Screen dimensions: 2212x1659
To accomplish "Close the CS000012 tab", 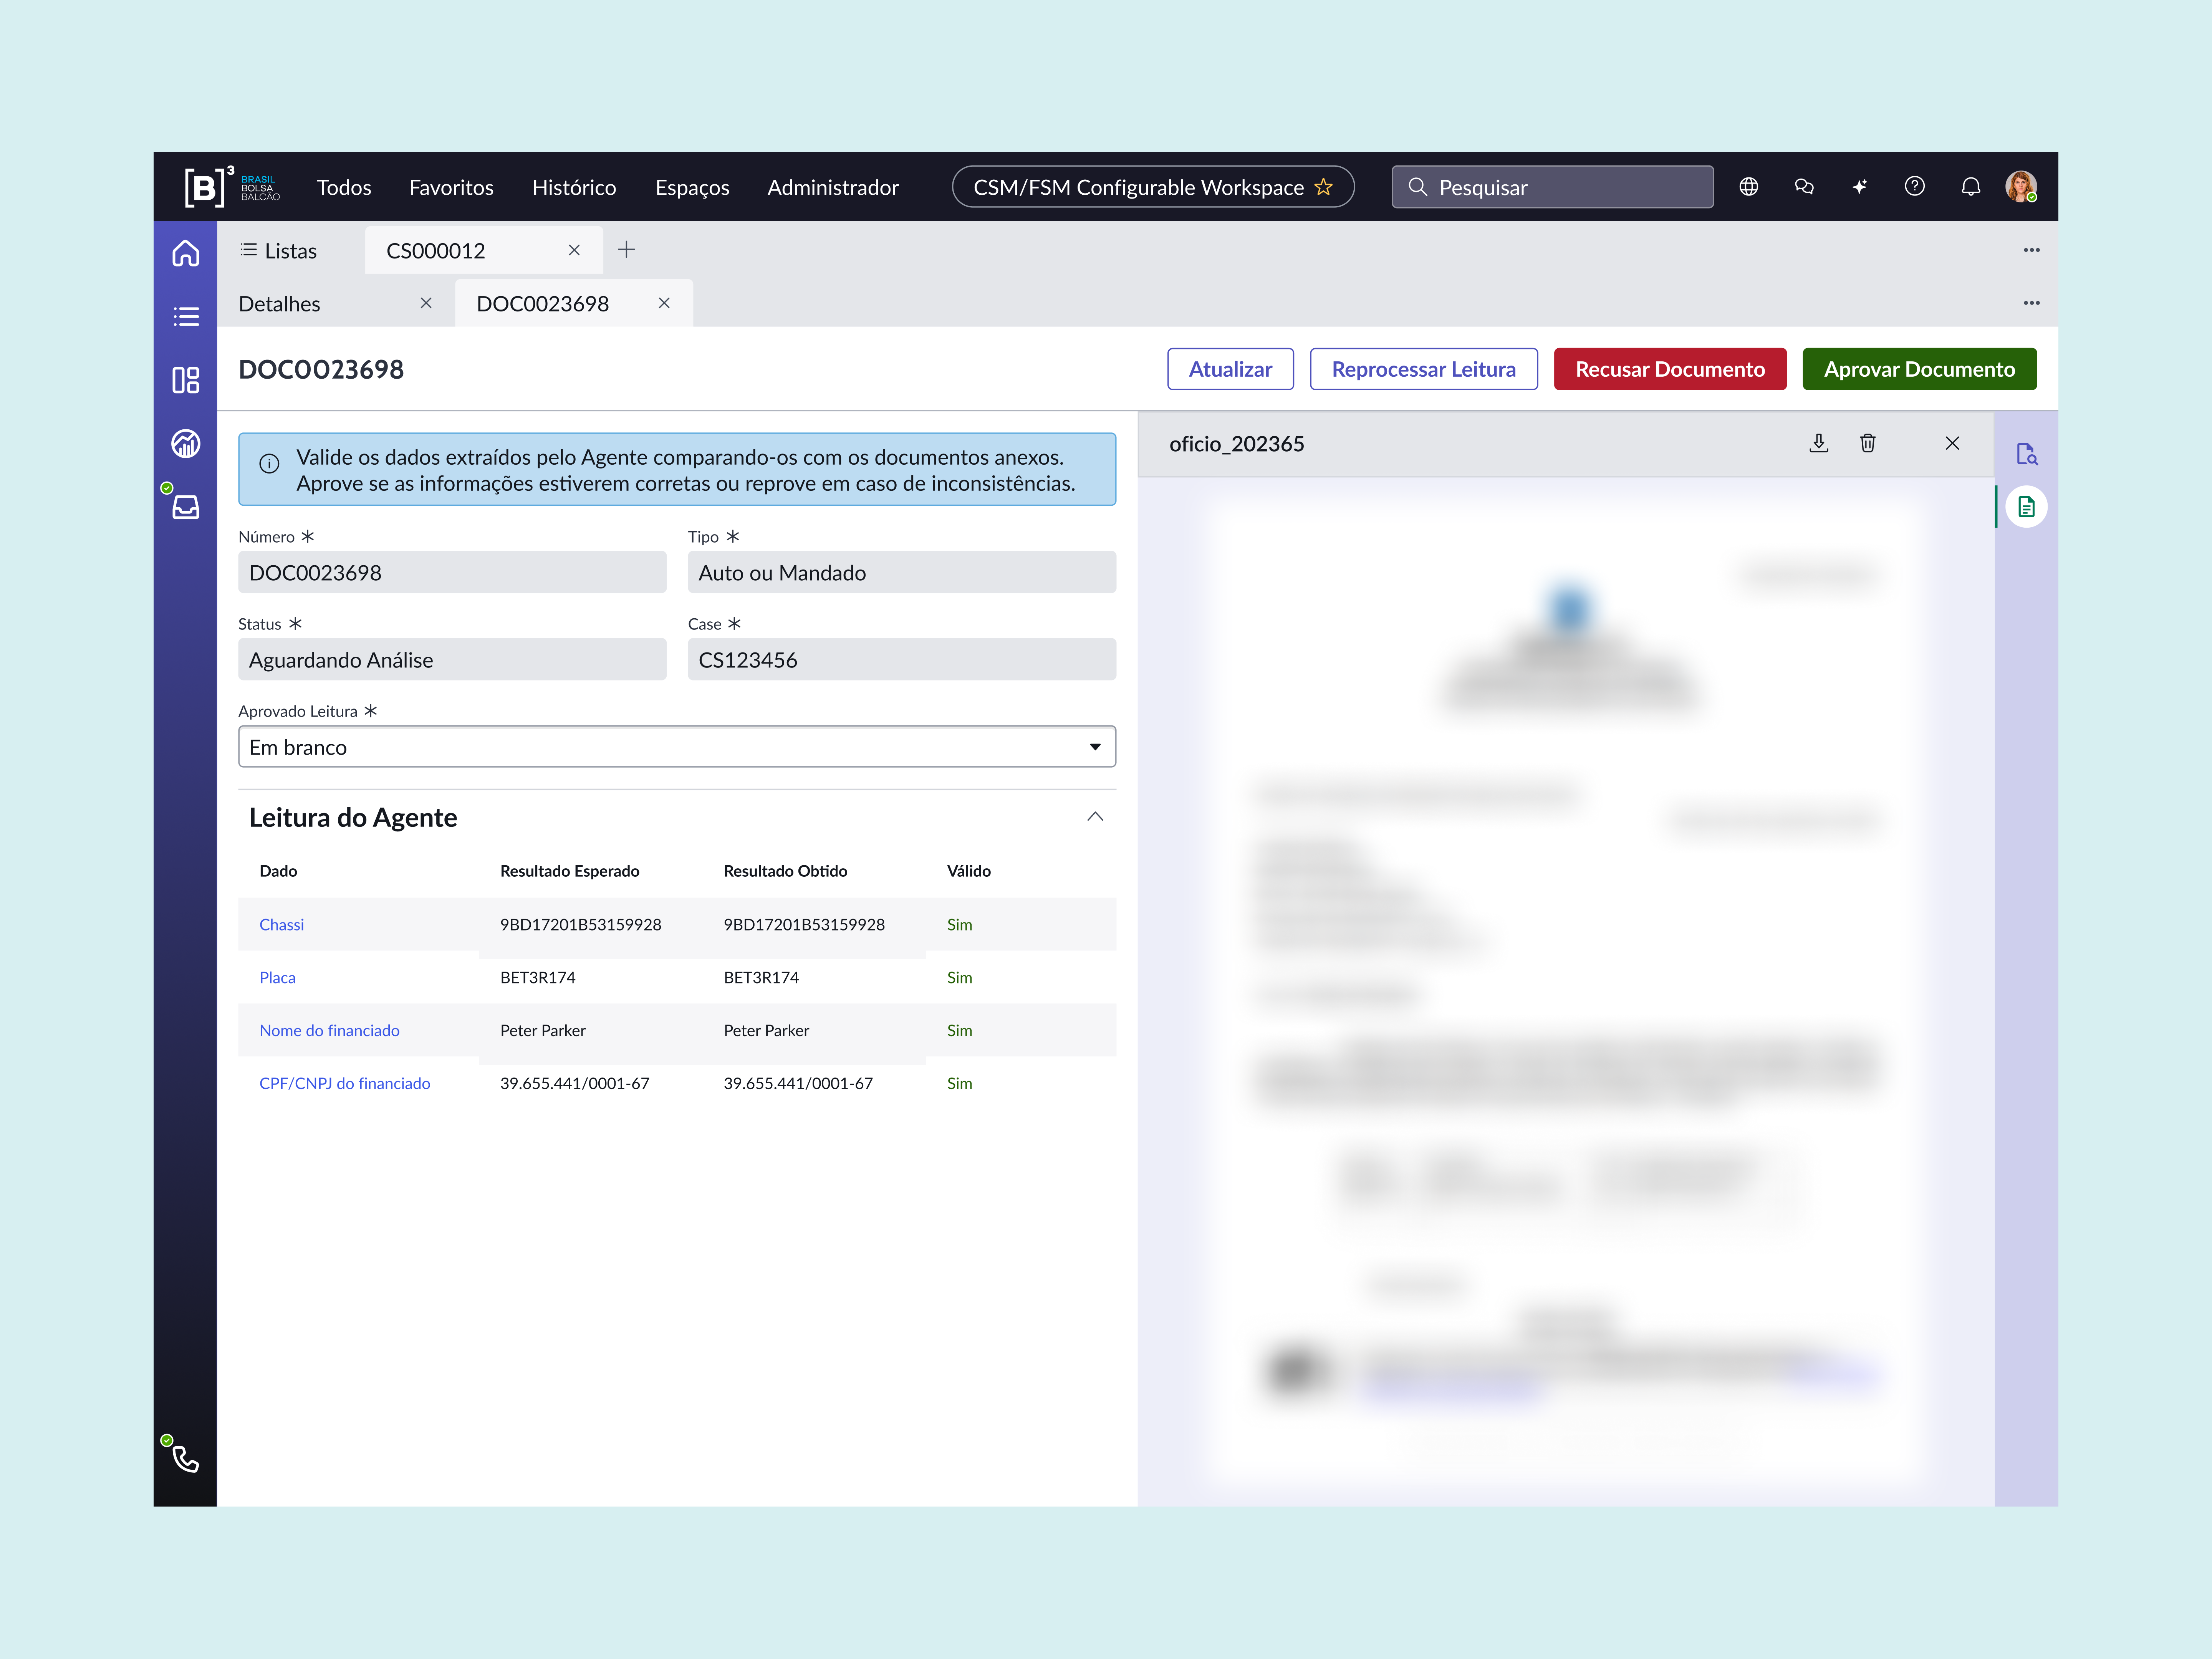I will (x=574, y=250).
